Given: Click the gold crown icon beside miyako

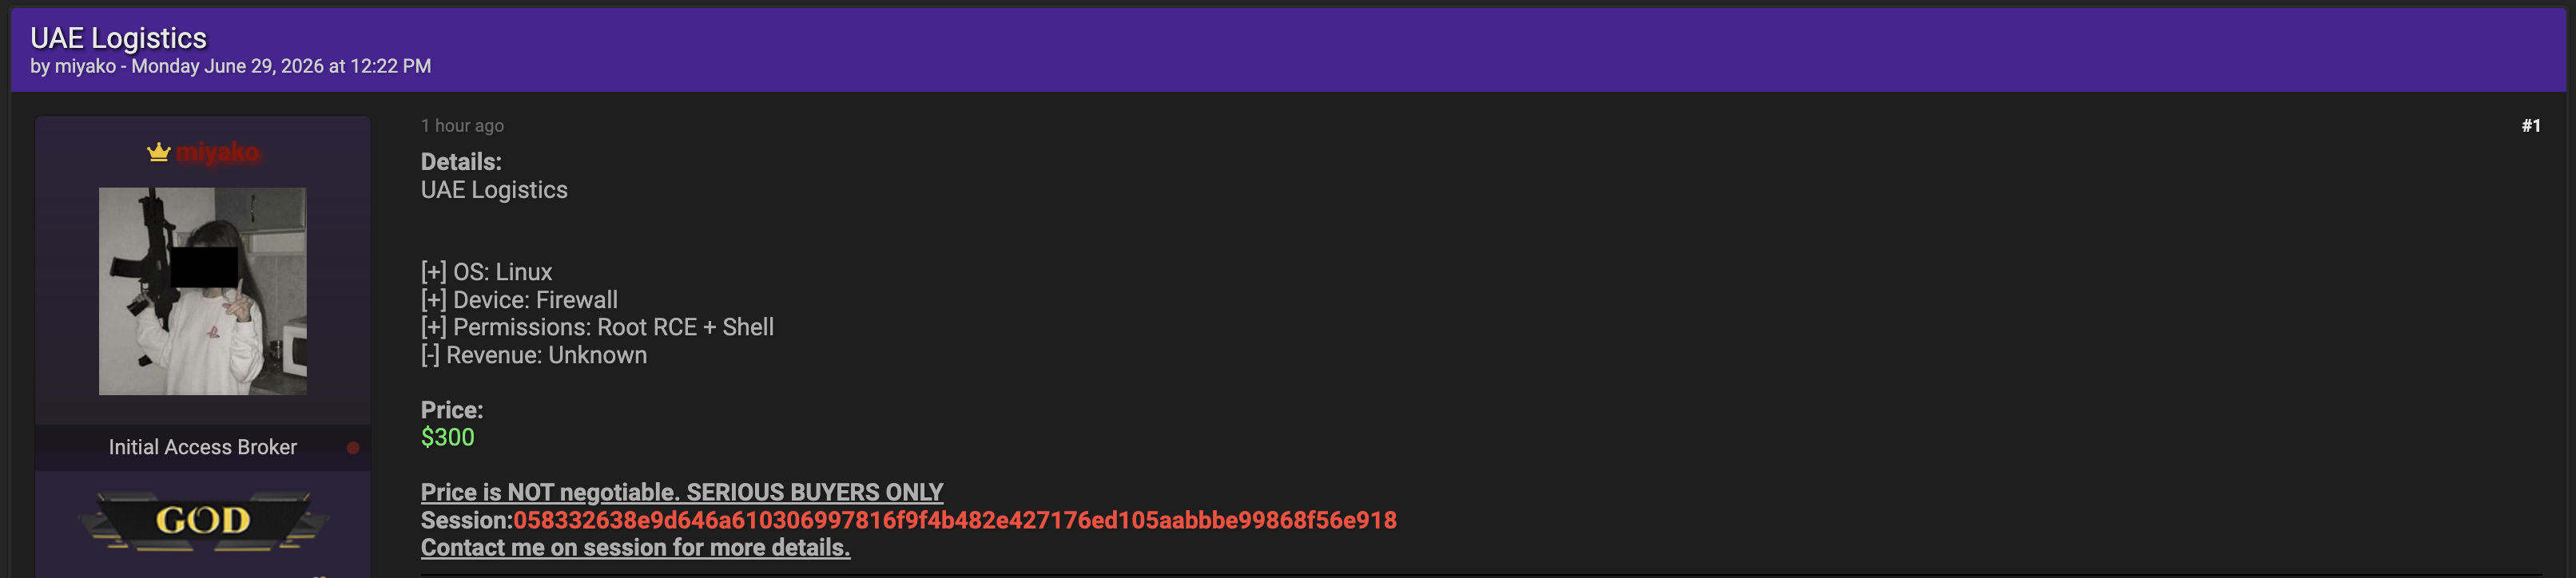Looking at the screenshot, I should (159, 152).
